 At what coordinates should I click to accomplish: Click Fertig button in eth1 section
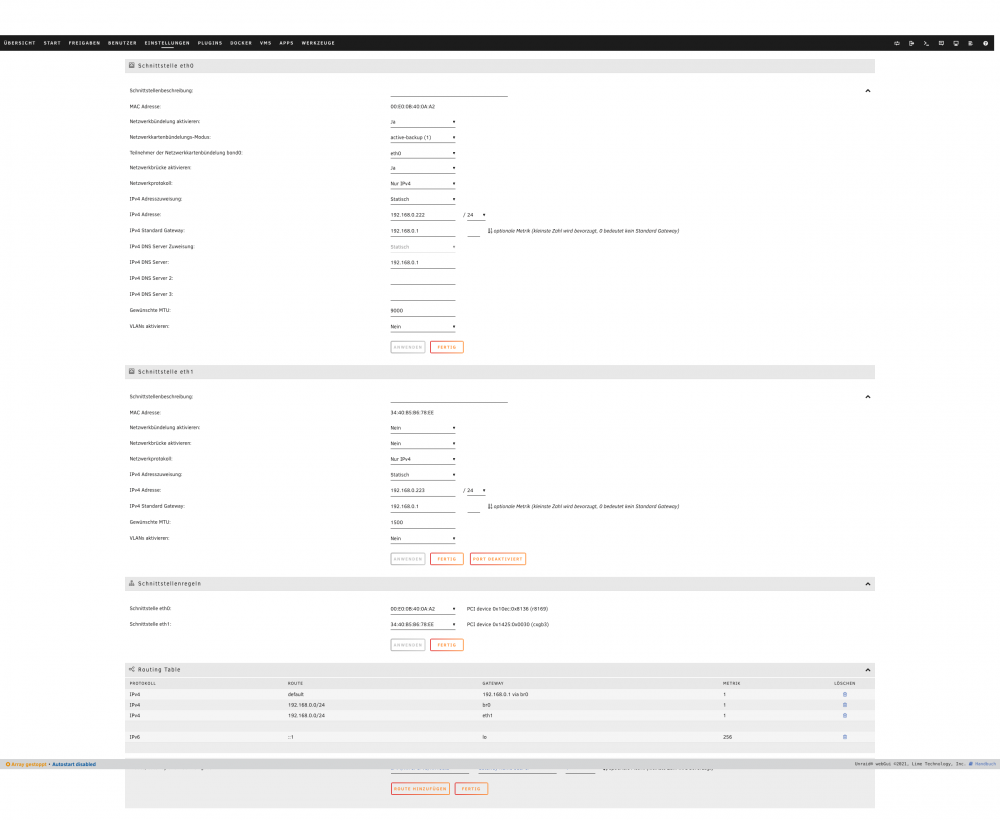446,559
